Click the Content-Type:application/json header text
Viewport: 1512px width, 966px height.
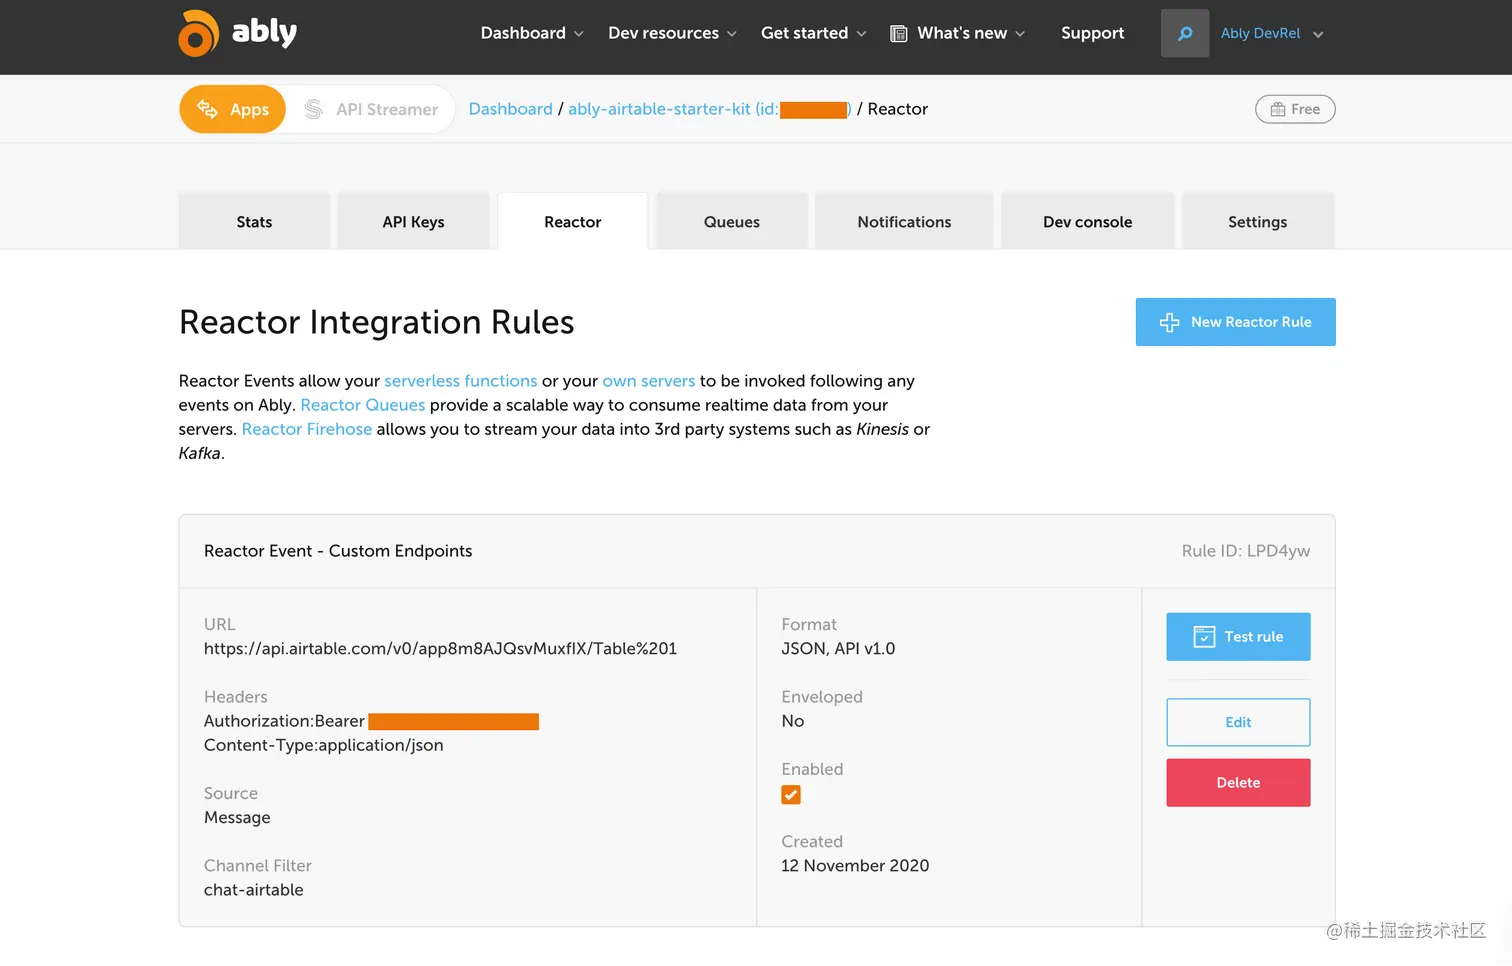tap(323, 745)
